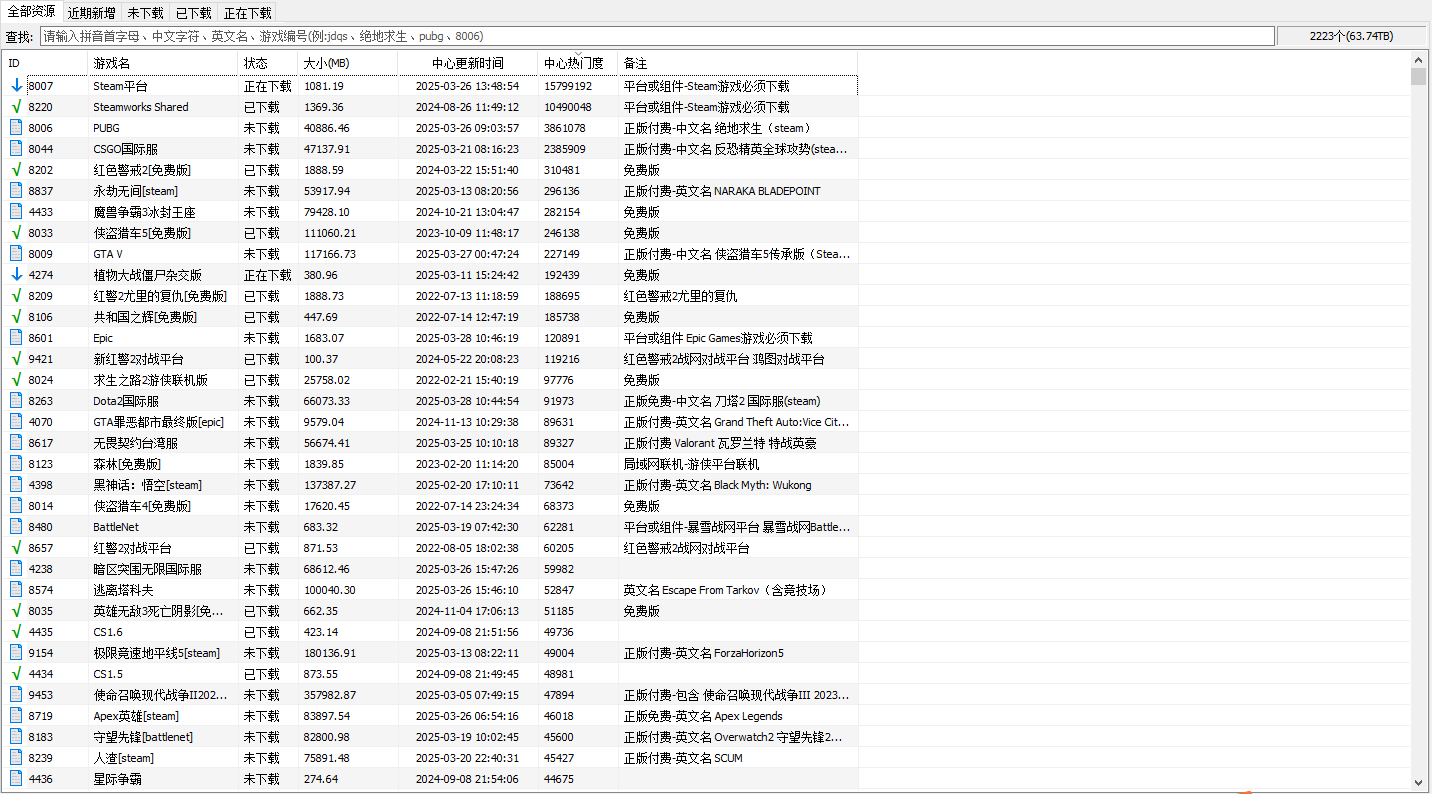The width and height of the screenshot is (1432, 794).
Task: Click the document icon next to CSGO国际服
Action: click(x=16, y=149)
